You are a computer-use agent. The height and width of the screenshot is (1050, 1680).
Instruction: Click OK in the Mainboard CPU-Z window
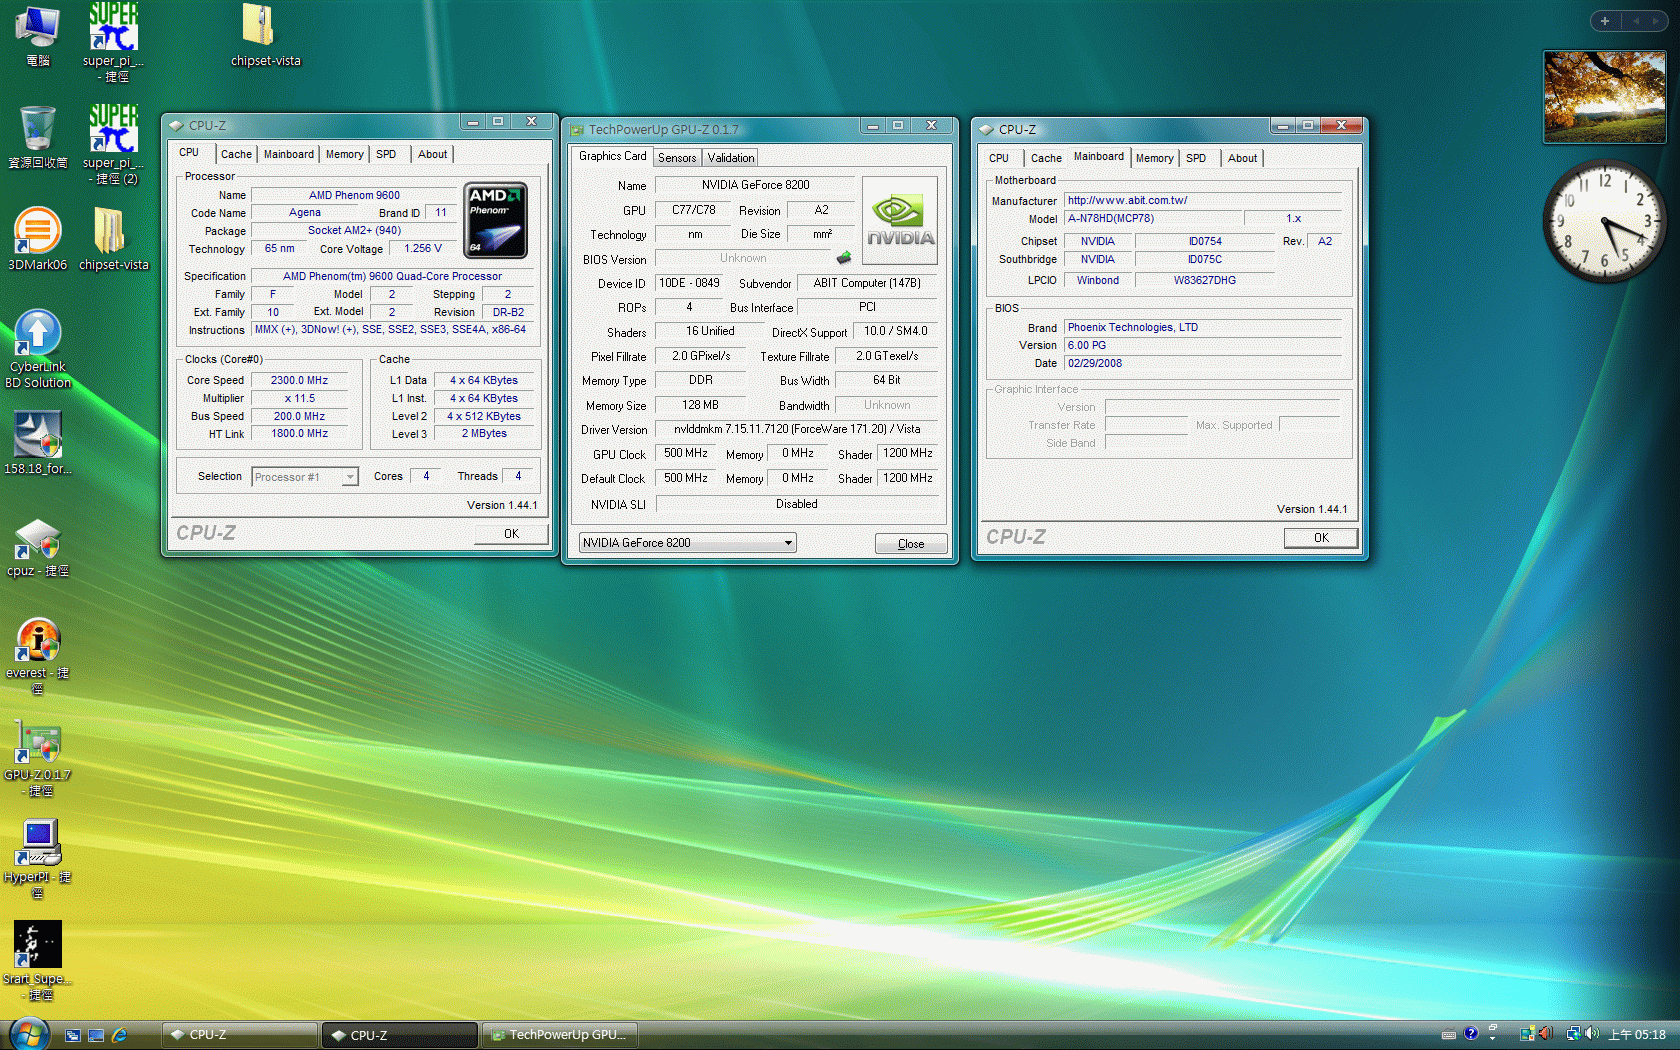coord(1320,538)
